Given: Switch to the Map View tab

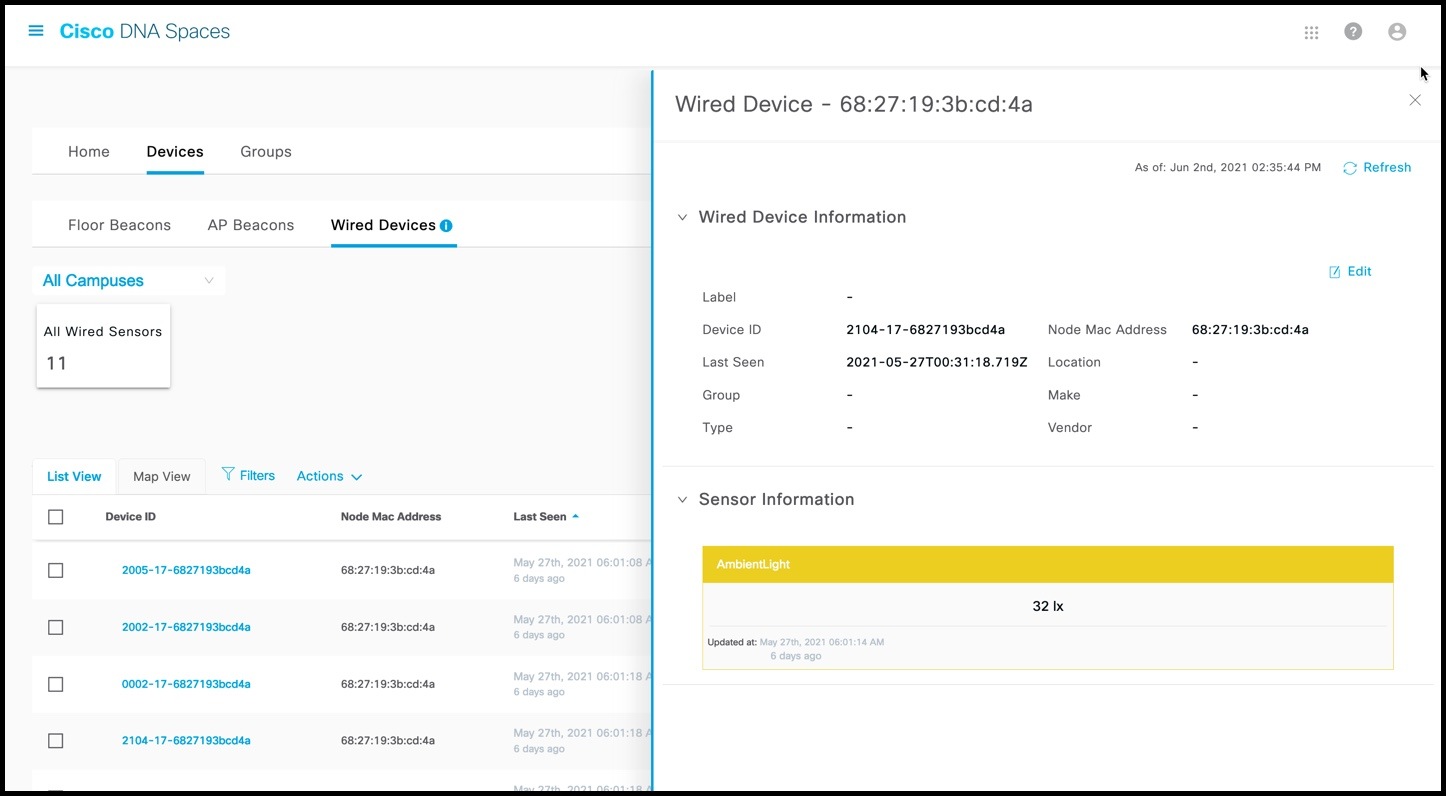Looking at the screenshot, I should [x=161, y=475].
